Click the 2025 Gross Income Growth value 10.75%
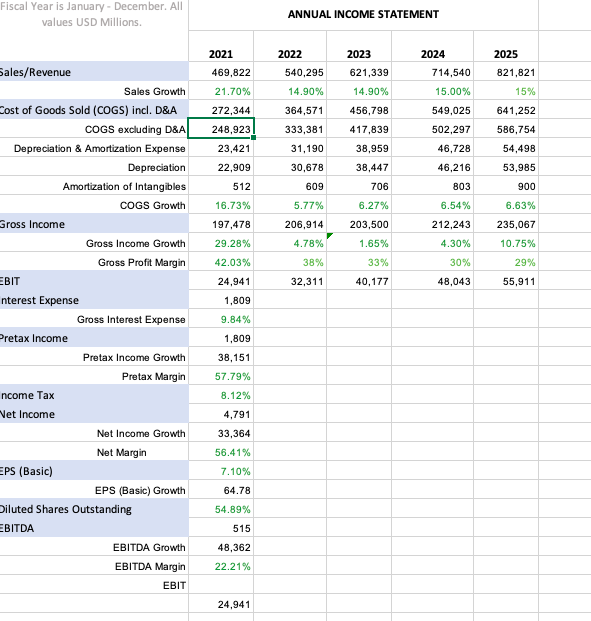 [x=506, y=243]
